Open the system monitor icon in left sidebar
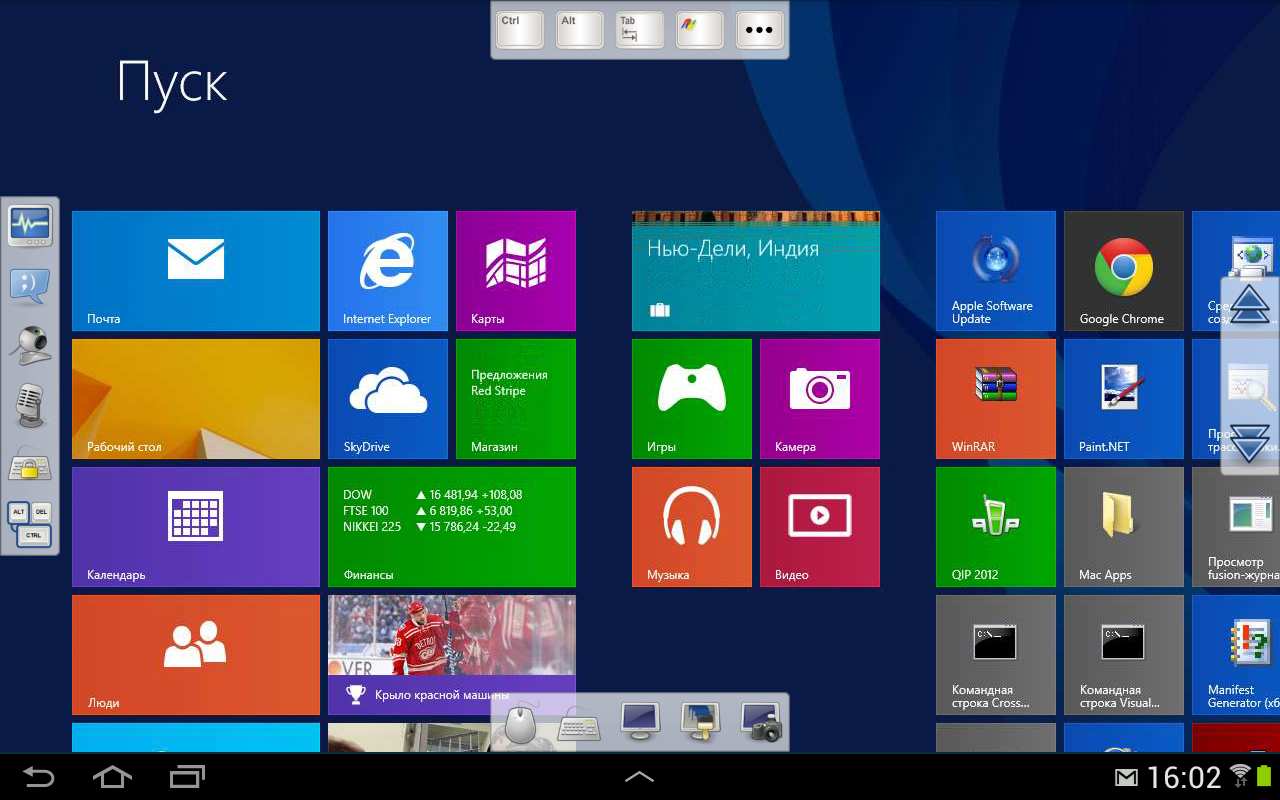This screenshot has height=800, width=1280. pos(30,226)
